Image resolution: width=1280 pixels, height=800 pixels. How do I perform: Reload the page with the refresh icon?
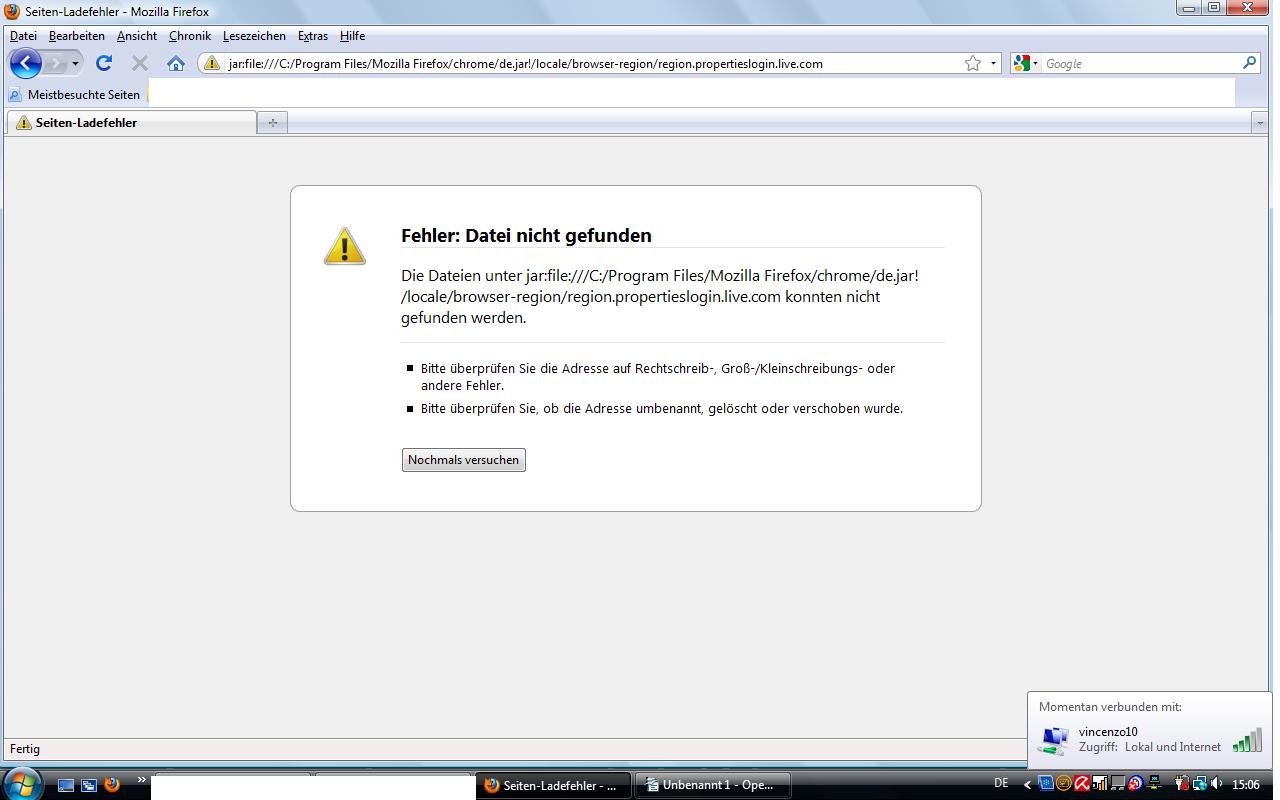[x=103, y=63]
